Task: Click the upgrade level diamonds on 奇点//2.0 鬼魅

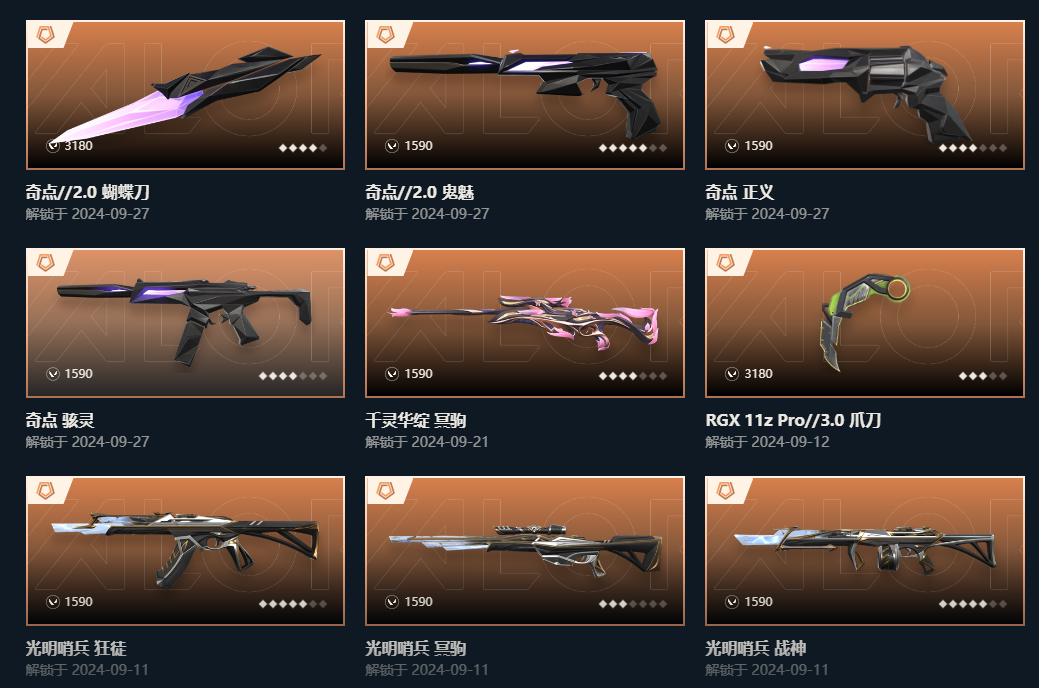Action: tap(633, 148)
